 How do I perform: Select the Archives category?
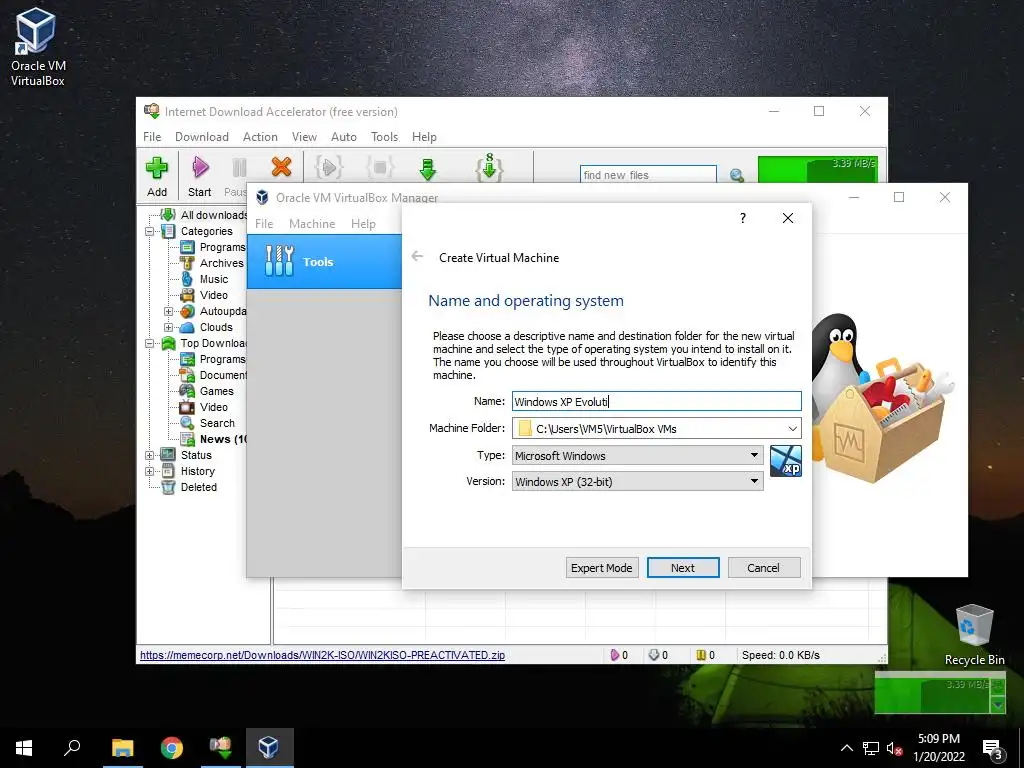(221, 263)
